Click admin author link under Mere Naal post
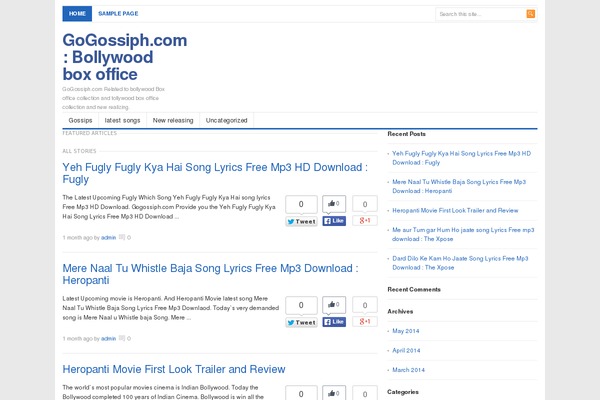This screenshot has height=400, width=600. 108,339
